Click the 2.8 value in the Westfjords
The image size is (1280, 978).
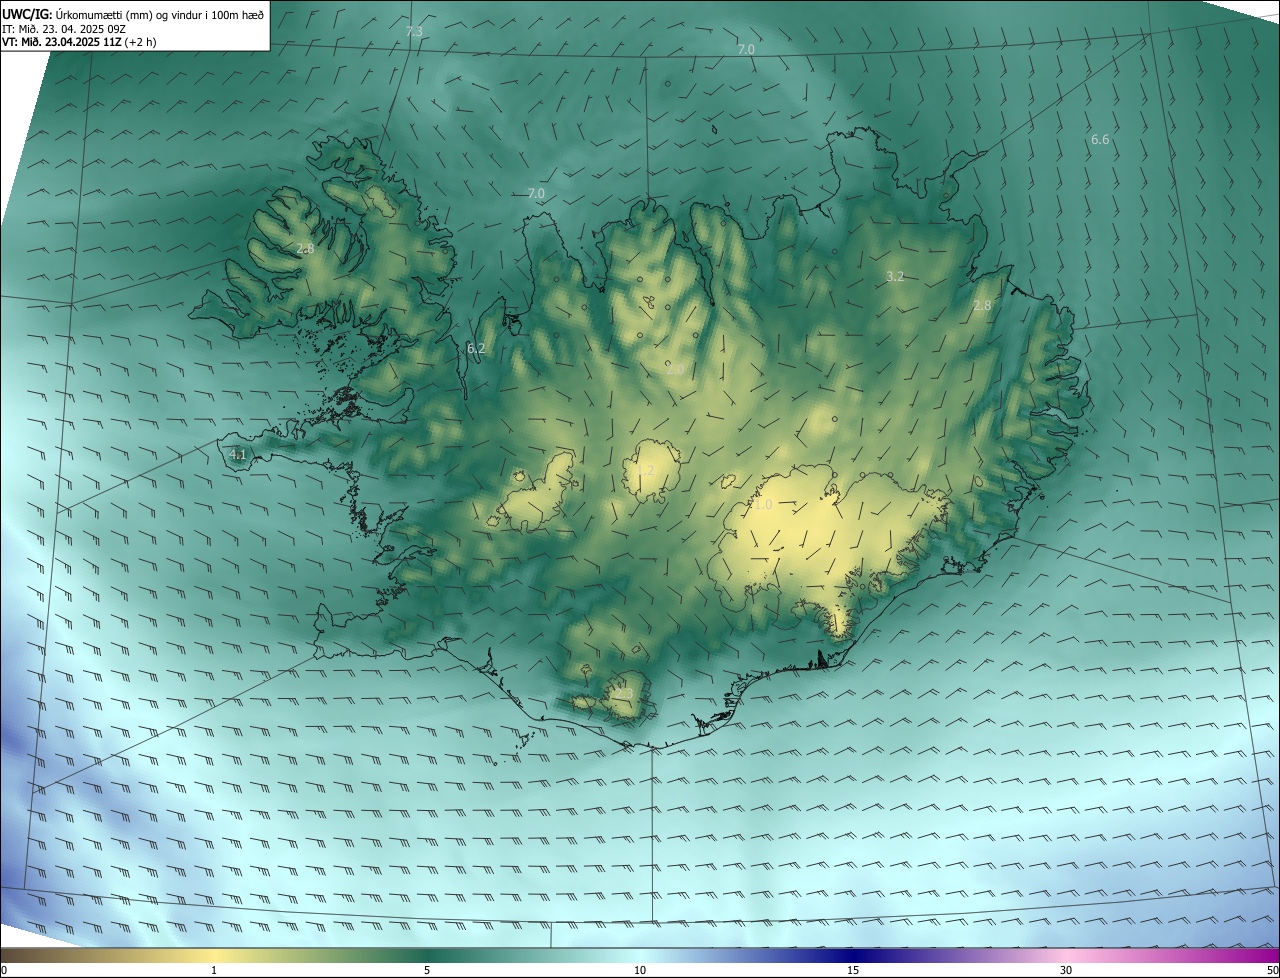(x=305, y=249)
